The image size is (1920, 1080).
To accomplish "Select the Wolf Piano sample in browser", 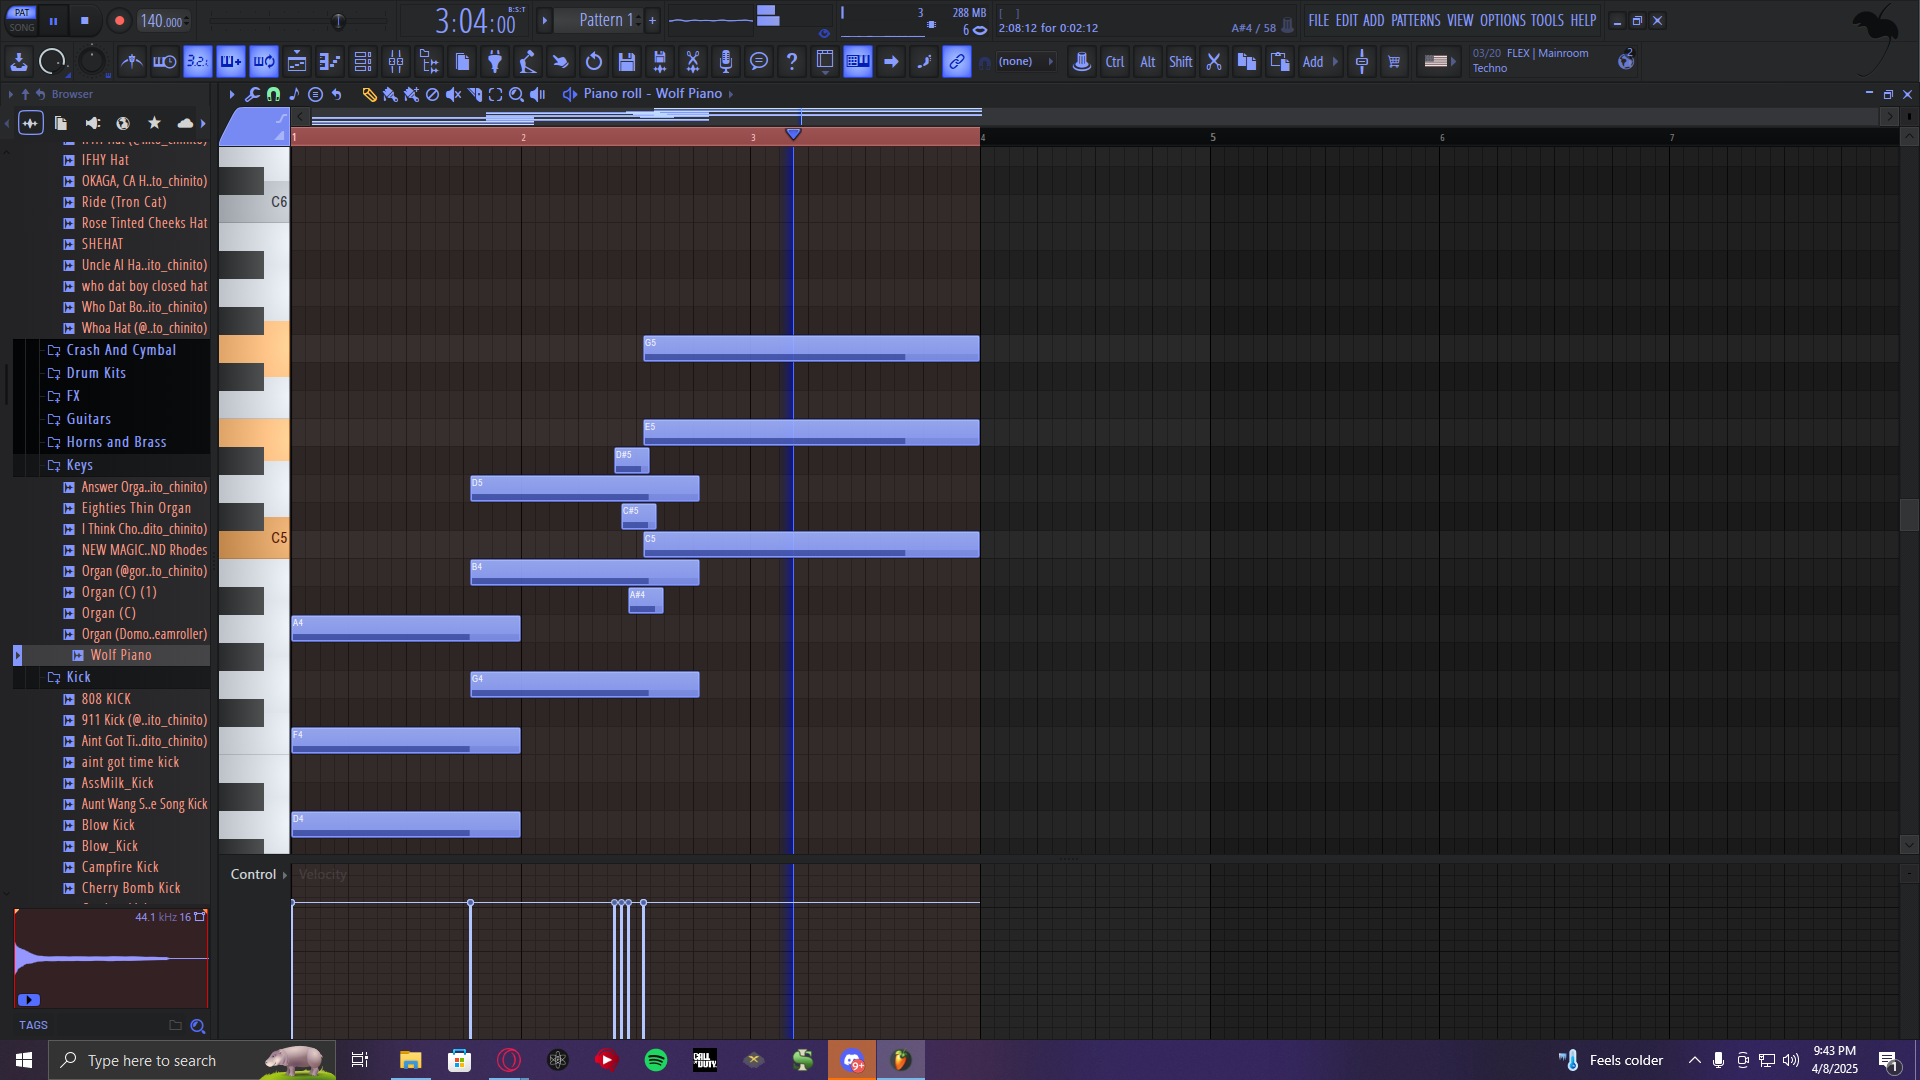I will [x=120, y=655].
